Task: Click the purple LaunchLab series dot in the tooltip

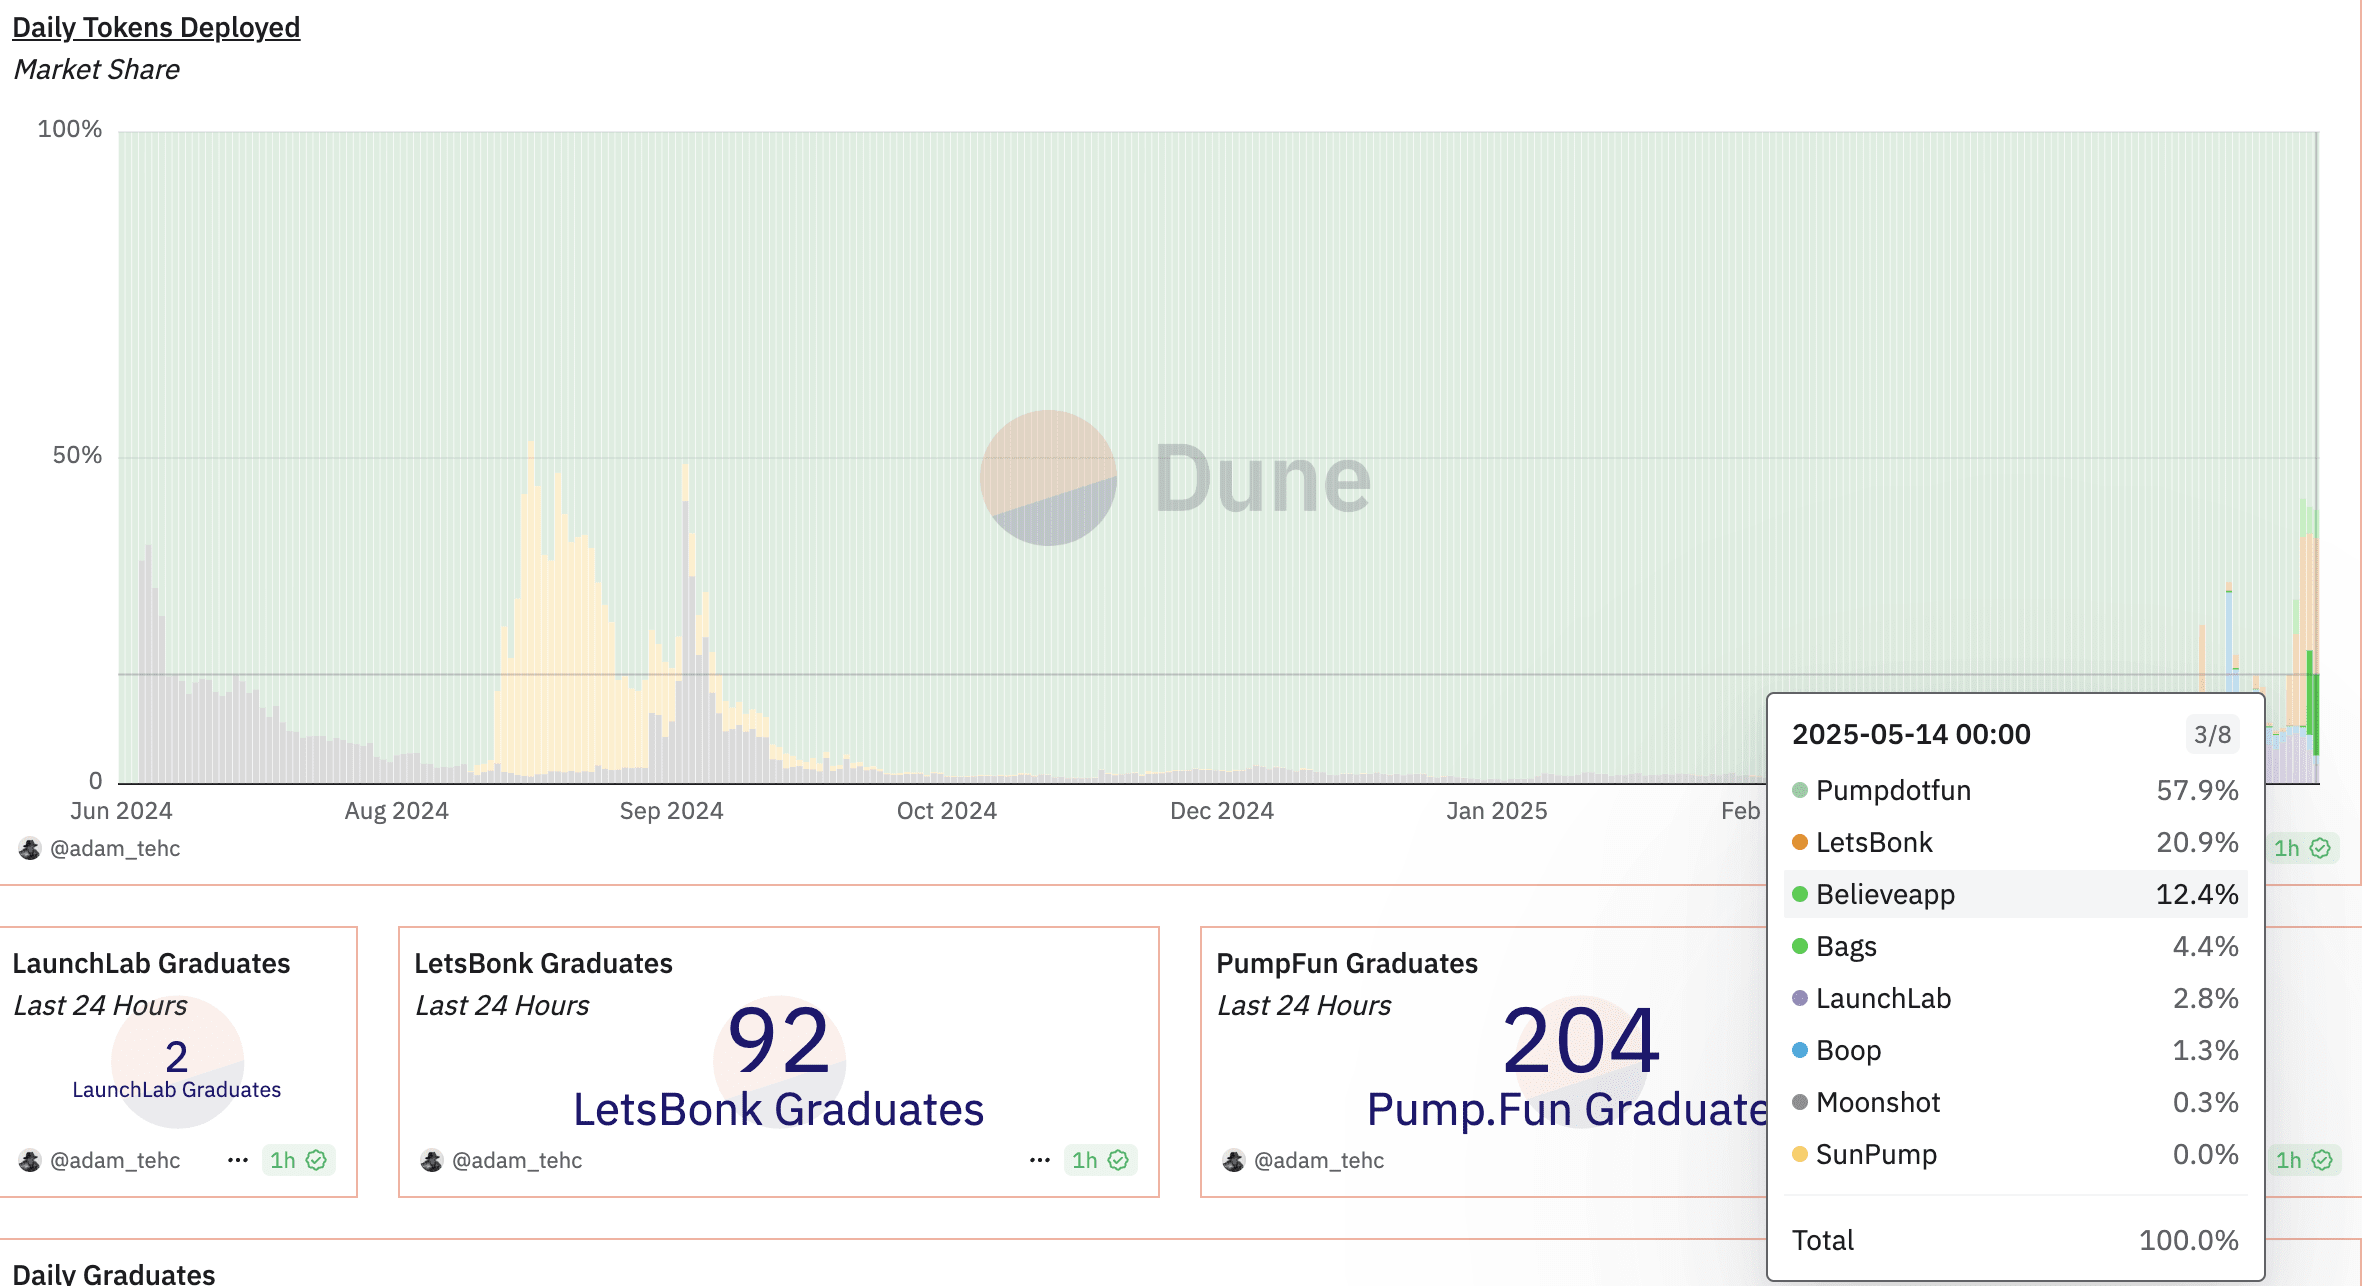Action: 1800,998
